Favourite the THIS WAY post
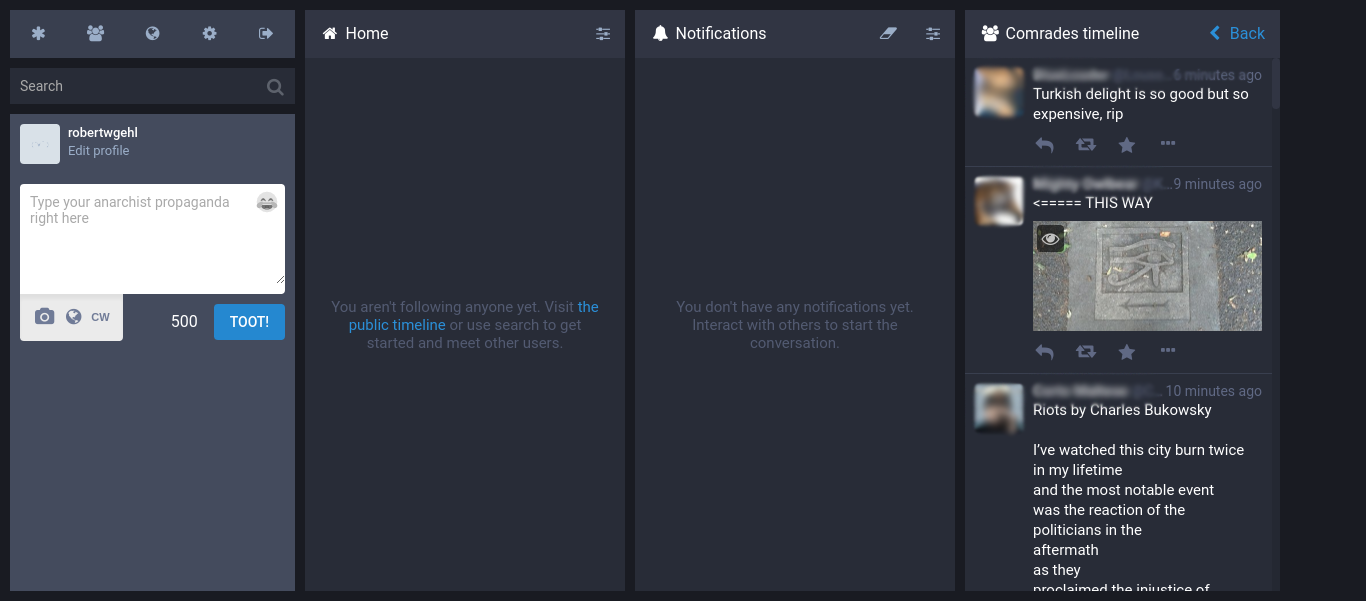Image resolution: width=1366 pixels, height=601 pixels. click(1127, 352)
